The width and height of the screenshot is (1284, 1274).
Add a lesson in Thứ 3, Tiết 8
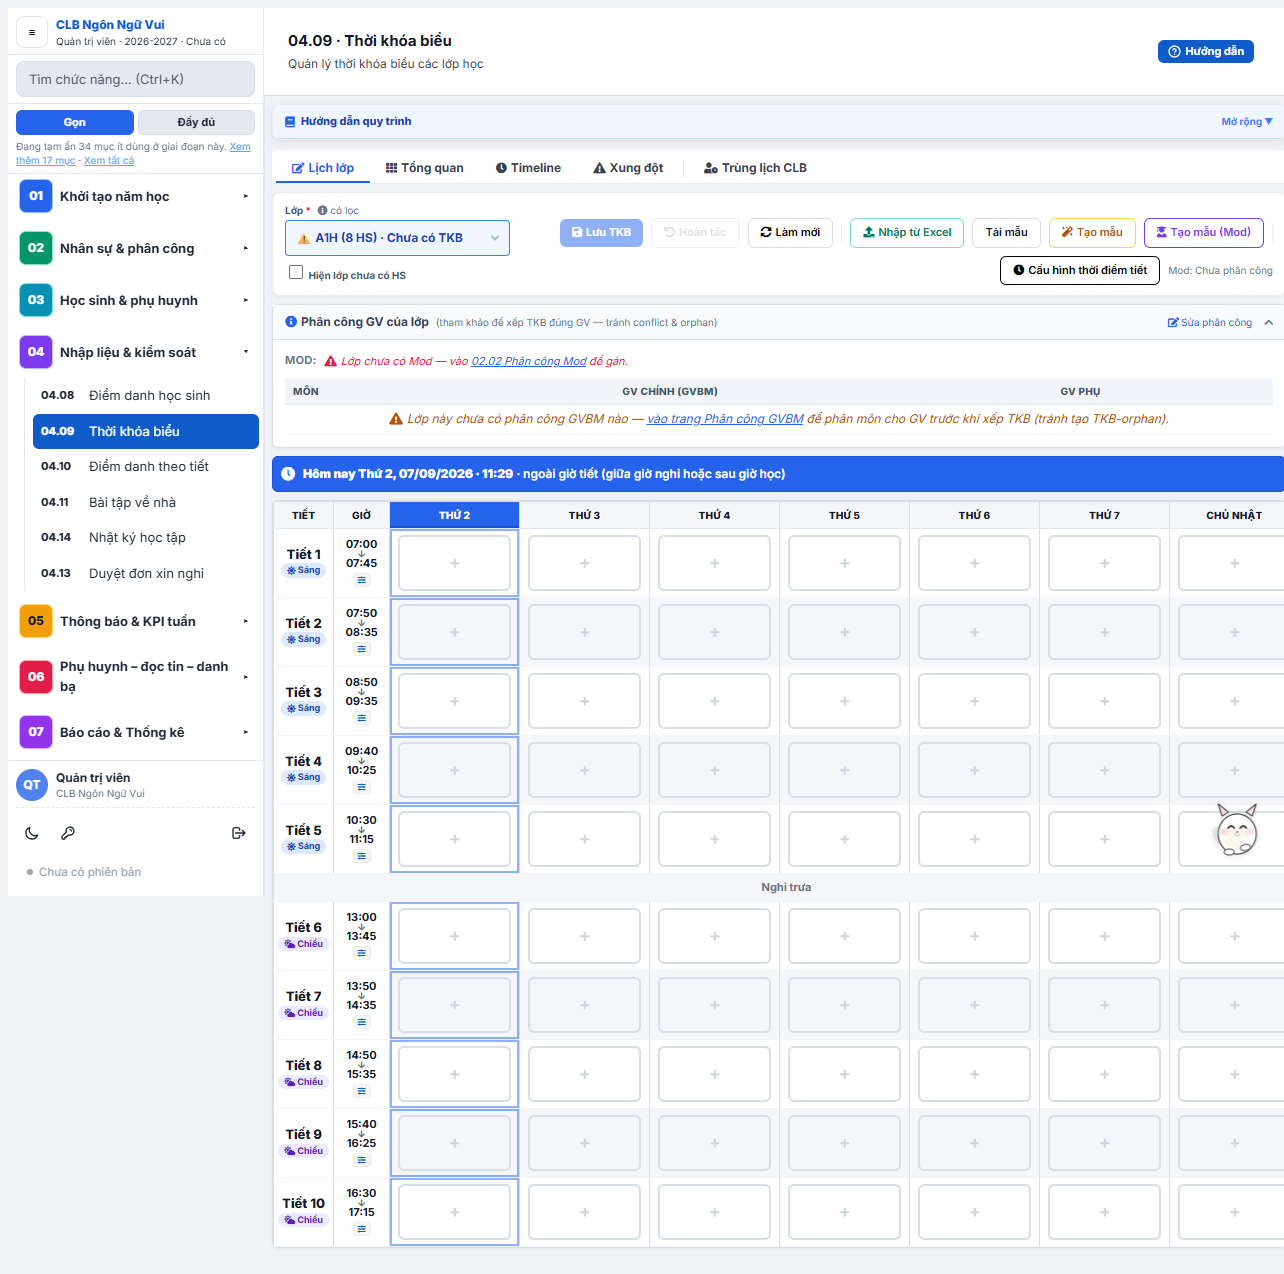point(585,1074)
